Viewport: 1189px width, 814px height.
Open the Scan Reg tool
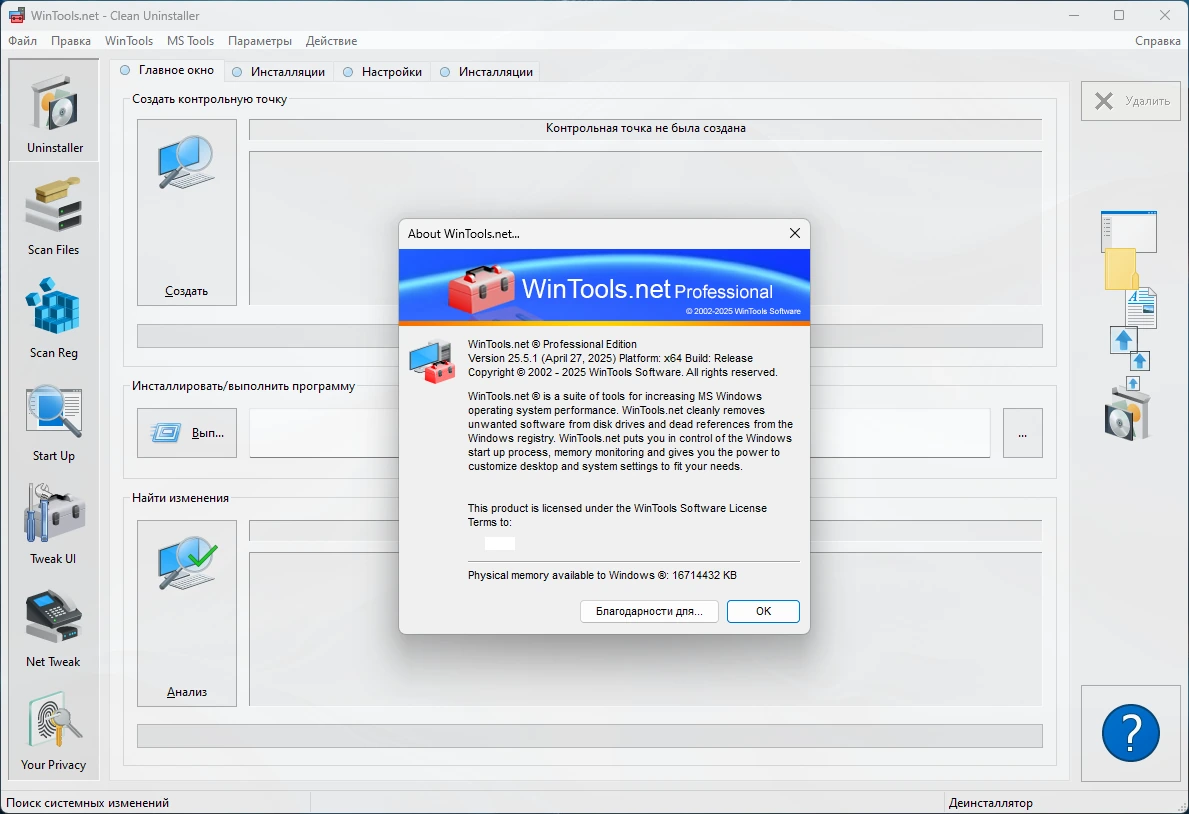(54, 318)
